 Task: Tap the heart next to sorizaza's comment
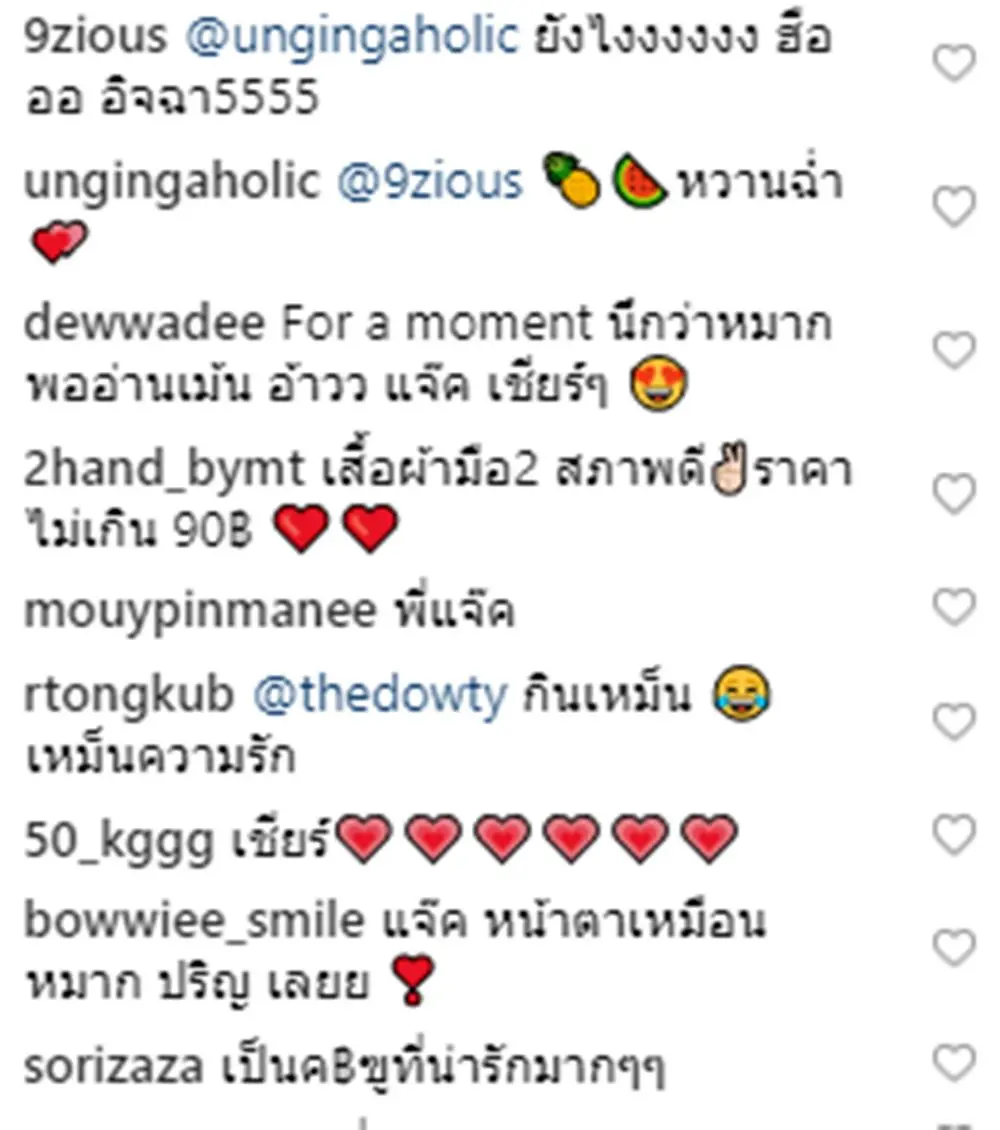pyautogui.click(x=954, y=1062)
